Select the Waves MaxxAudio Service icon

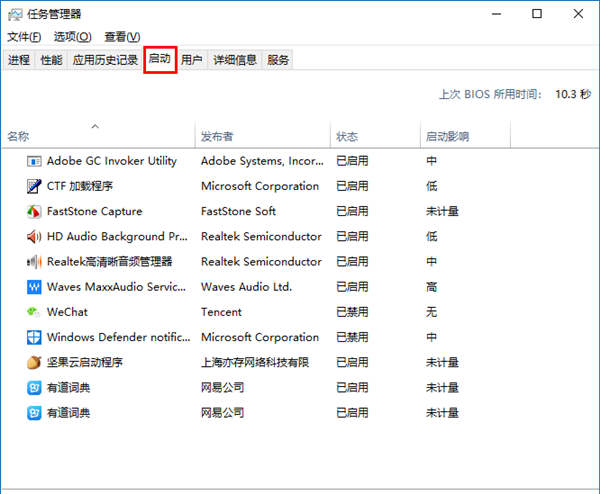click(34, 287)
